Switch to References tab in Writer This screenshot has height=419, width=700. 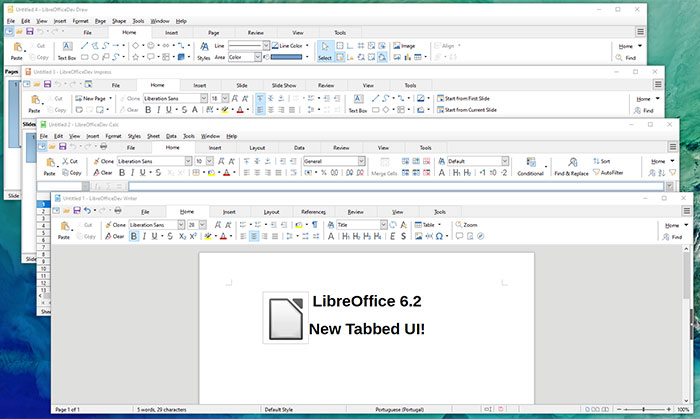pos(313,212)
